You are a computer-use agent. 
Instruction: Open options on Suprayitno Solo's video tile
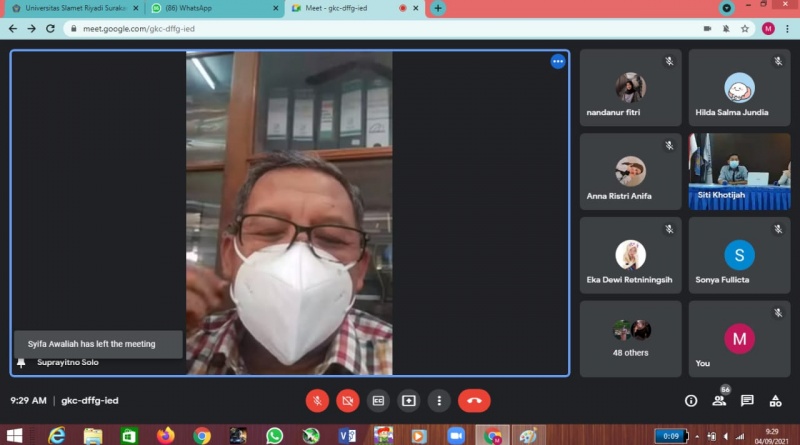558,61
